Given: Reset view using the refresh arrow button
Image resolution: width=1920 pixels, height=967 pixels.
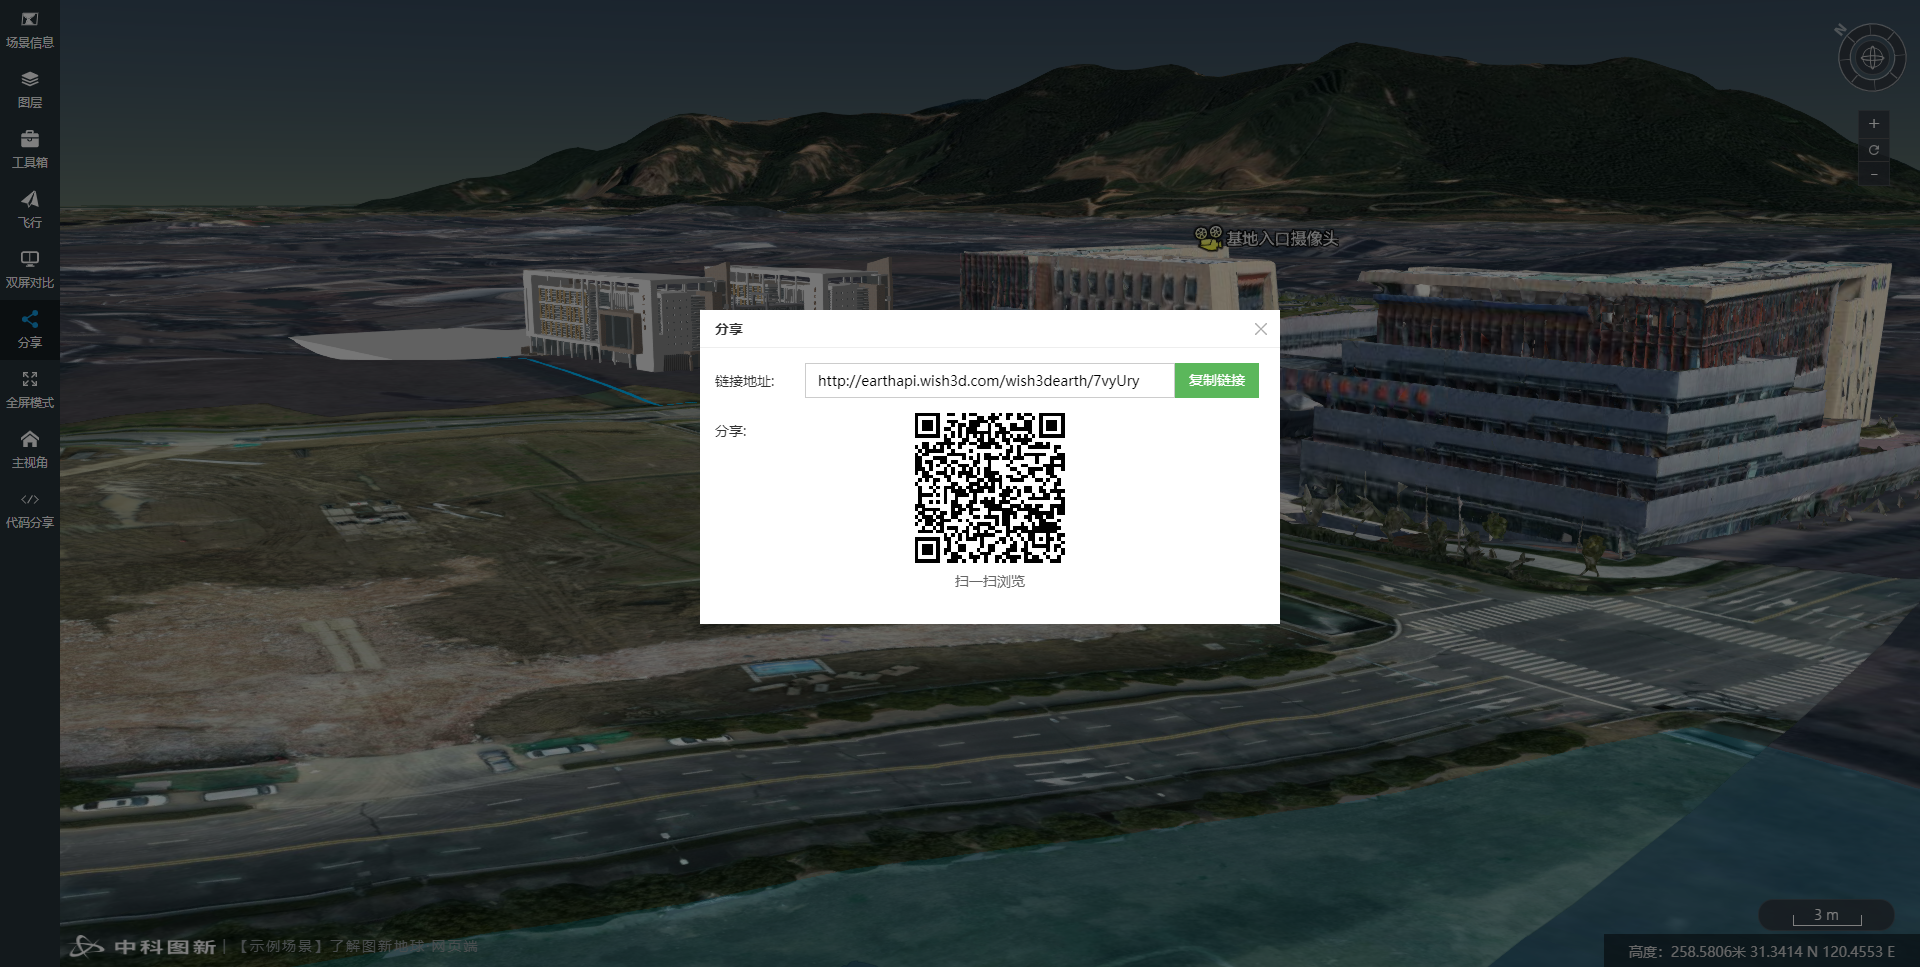Looking at the screenshot, I should click(1873, 150).
